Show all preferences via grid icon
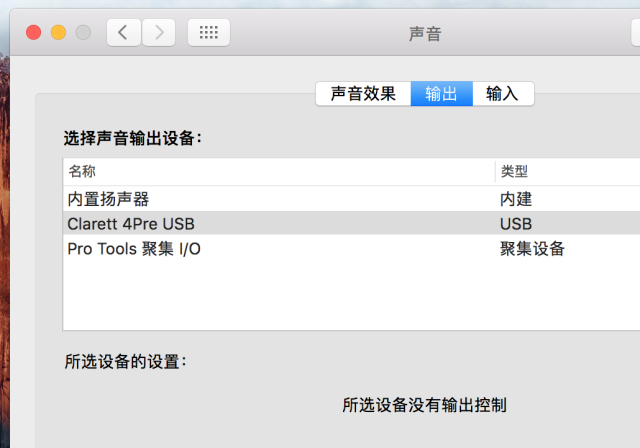Viewport: 640px width, 448px height. point(208,32)
